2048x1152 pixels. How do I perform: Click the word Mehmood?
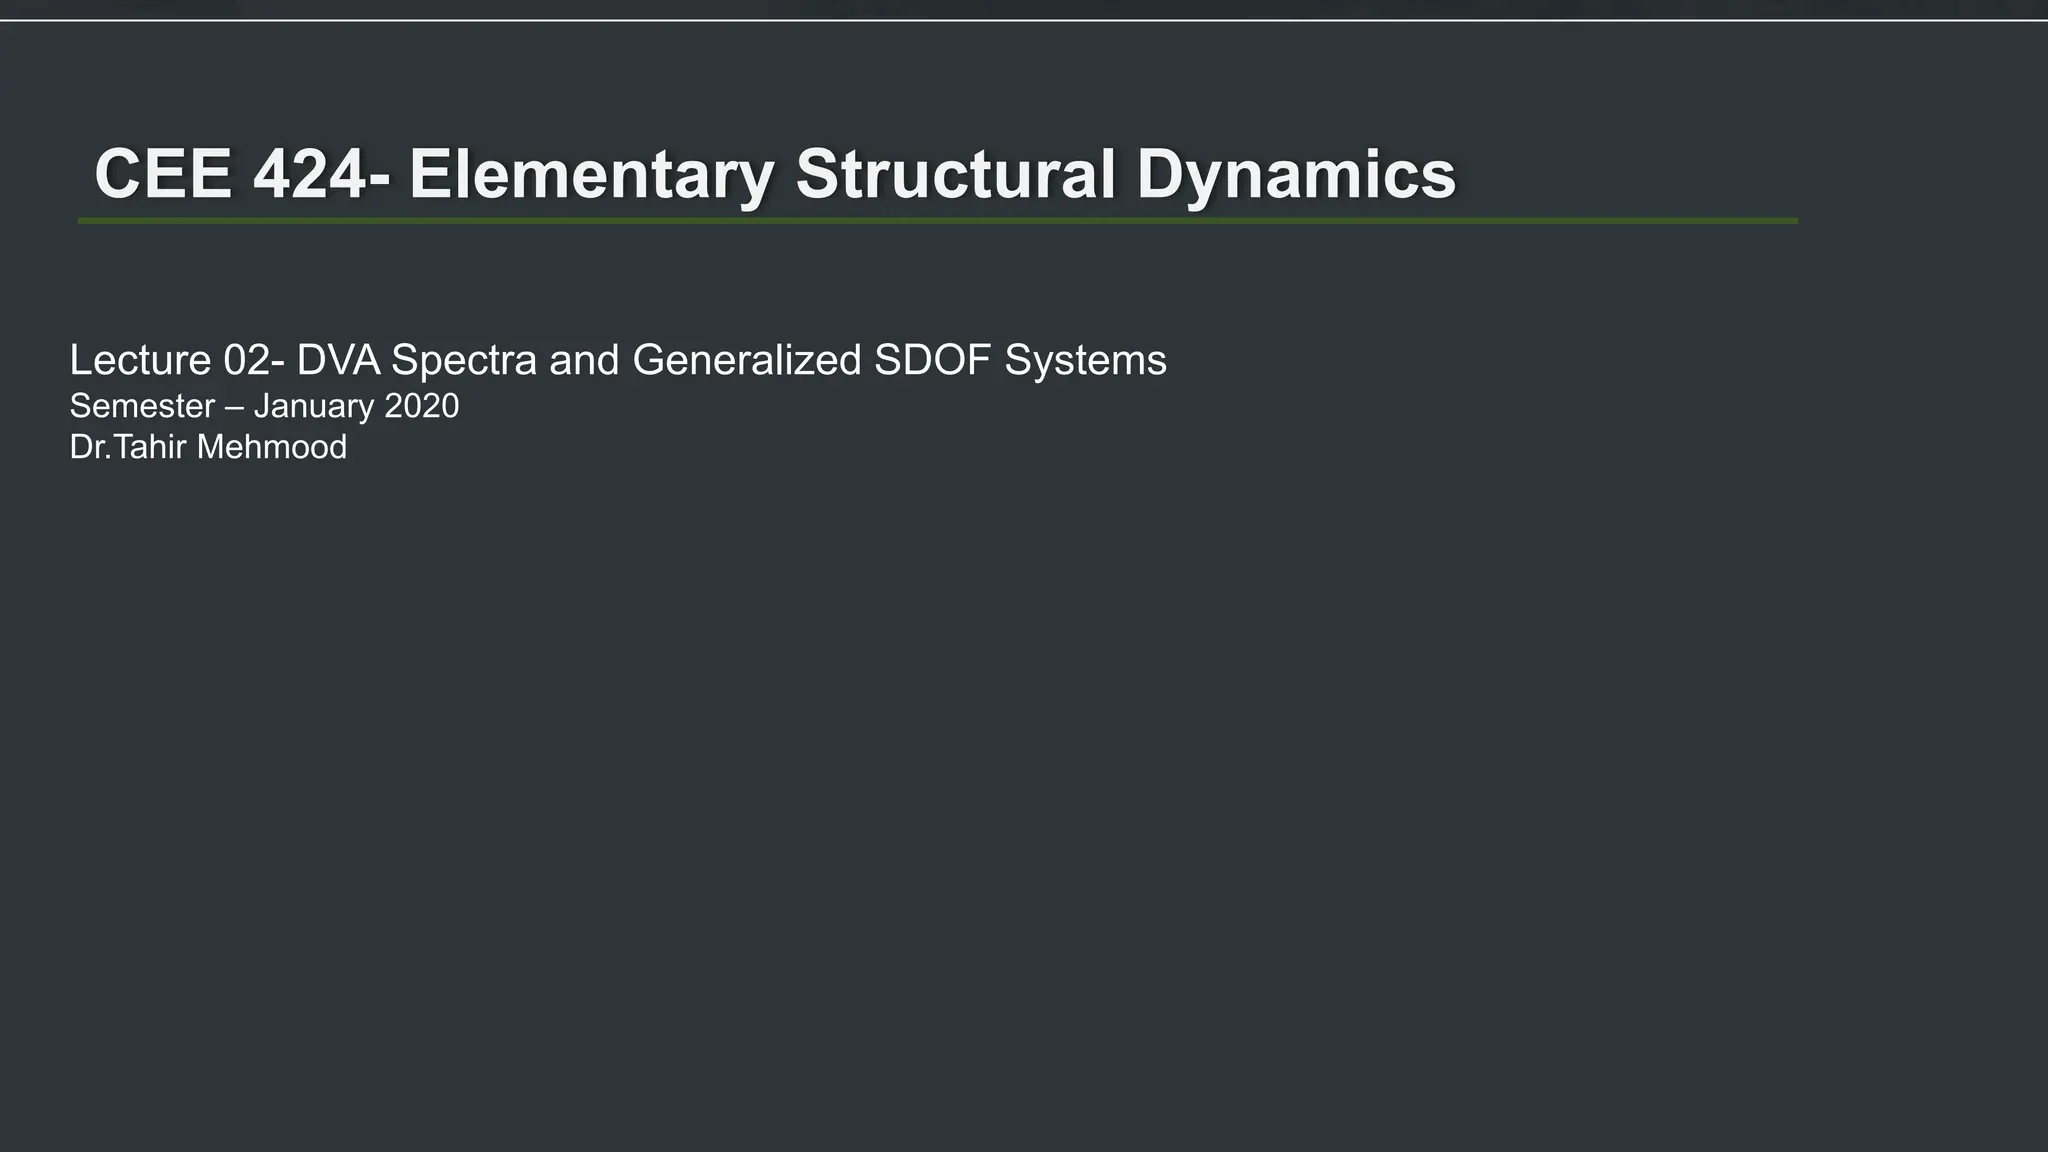(272, 447)
